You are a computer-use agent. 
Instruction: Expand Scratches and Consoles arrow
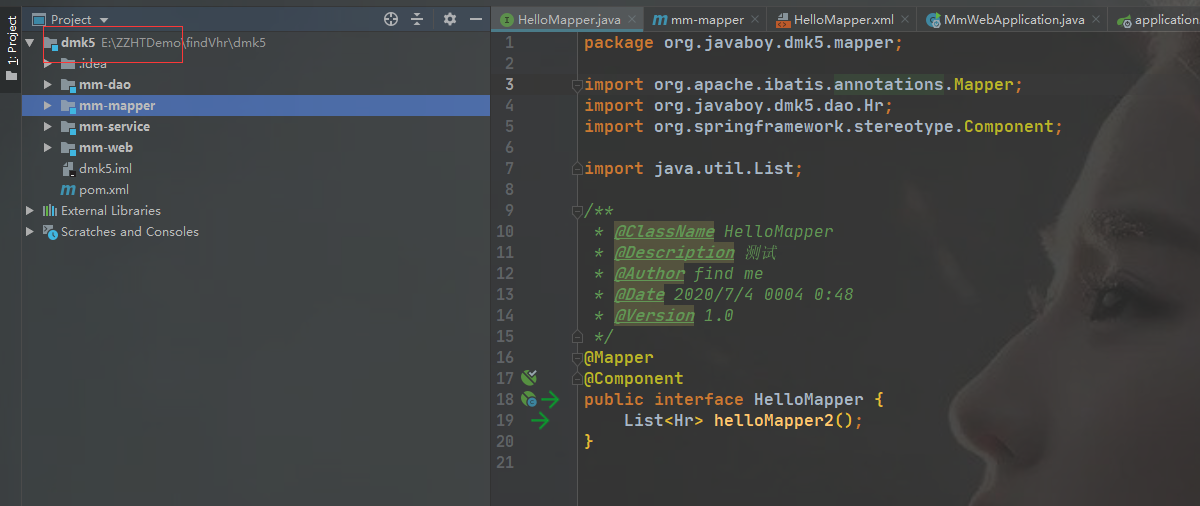click(x=30, y=232)
